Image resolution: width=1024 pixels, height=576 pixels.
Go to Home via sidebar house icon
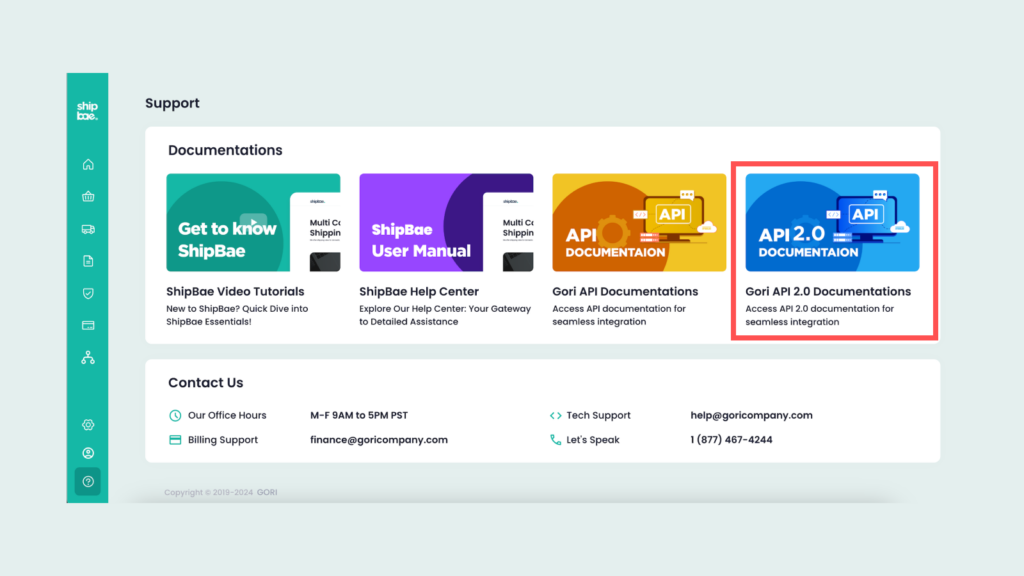88,165
